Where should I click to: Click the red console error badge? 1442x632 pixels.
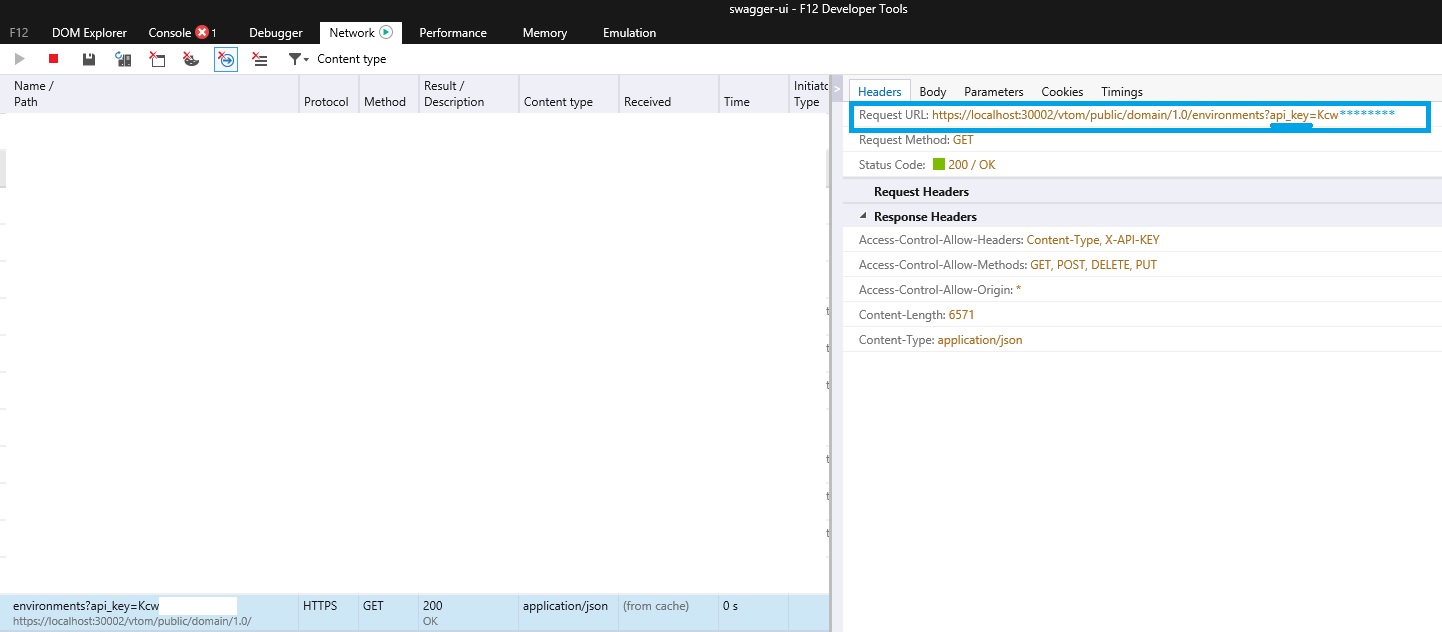click(x=202, y=32)
